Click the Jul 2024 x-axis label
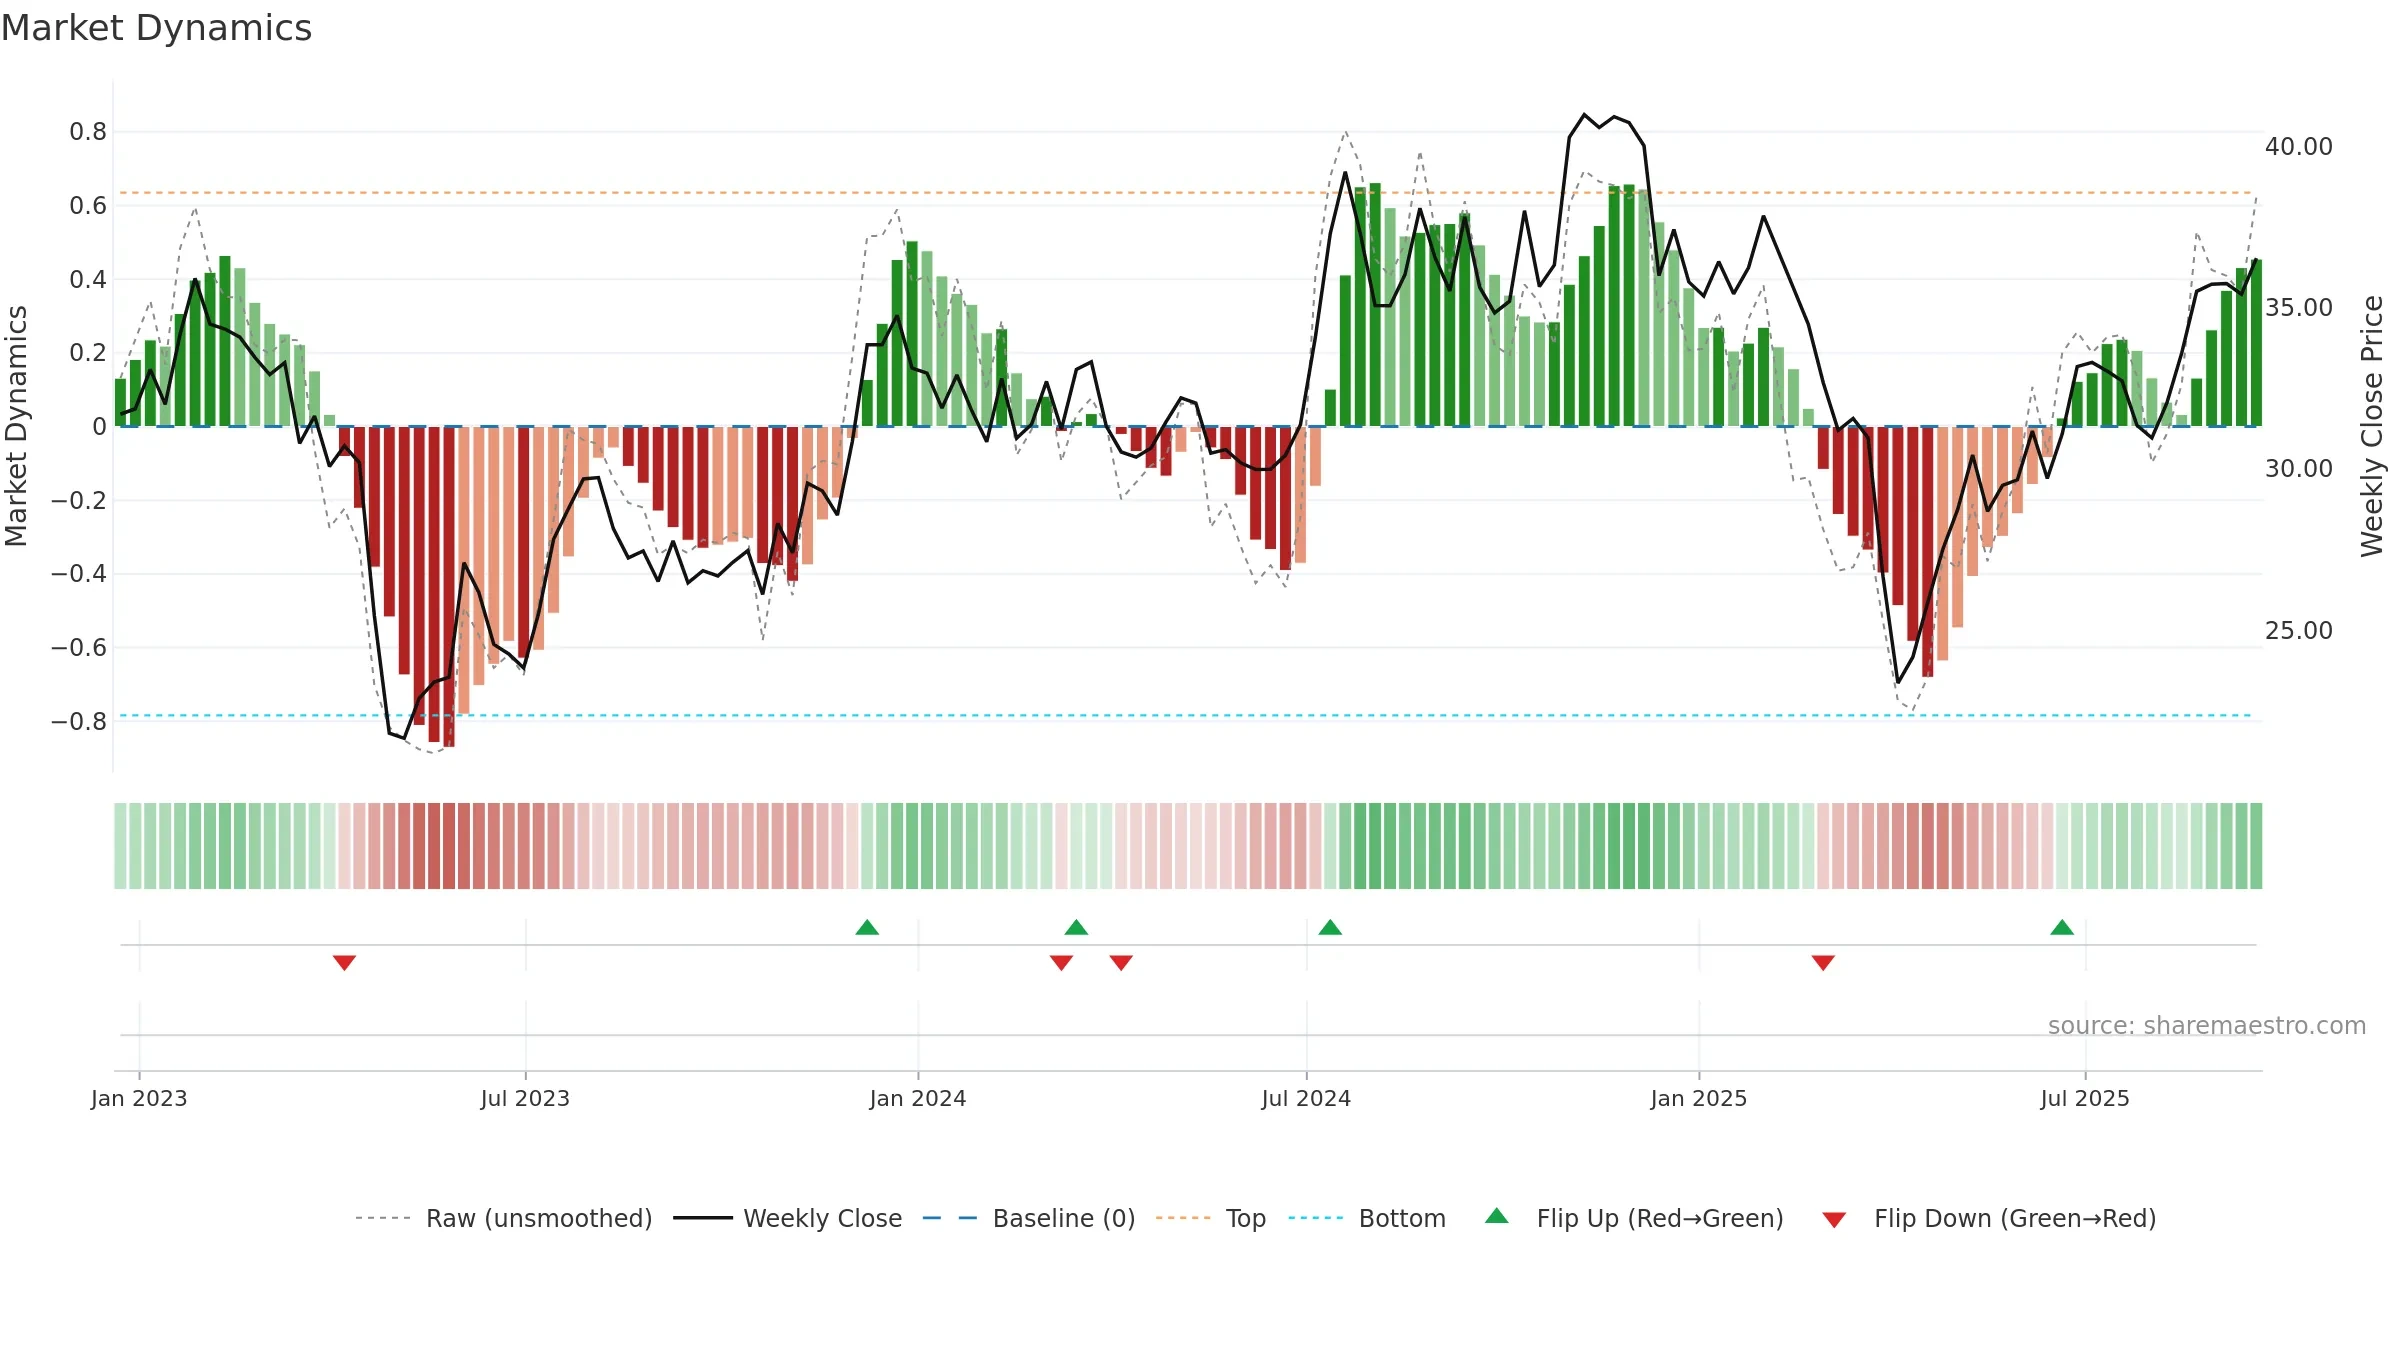Image resolution: width=2400 pixels, height=1350 pixels. [1306, 1098]
